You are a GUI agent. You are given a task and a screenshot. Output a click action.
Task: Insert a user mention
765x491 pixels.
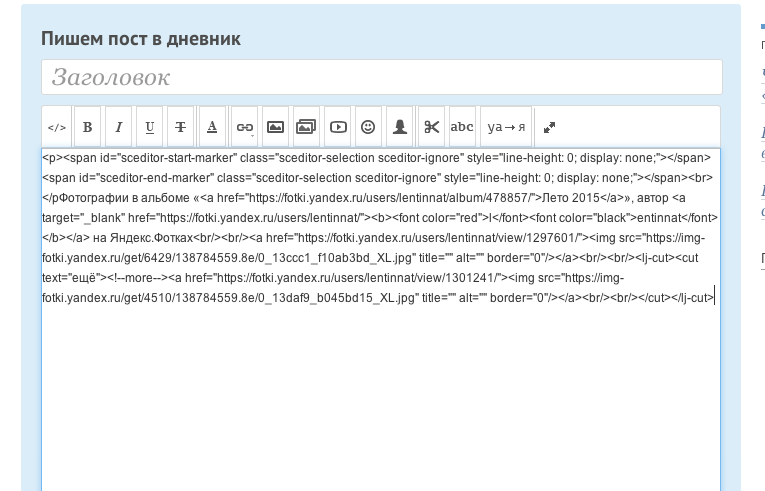tap(400, 127)
